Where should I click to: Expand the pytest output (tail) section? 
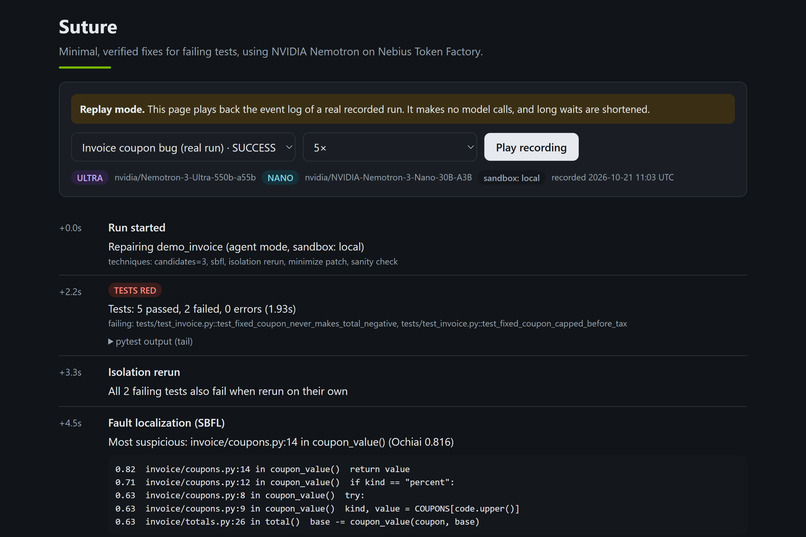click(x=150, y=342)
